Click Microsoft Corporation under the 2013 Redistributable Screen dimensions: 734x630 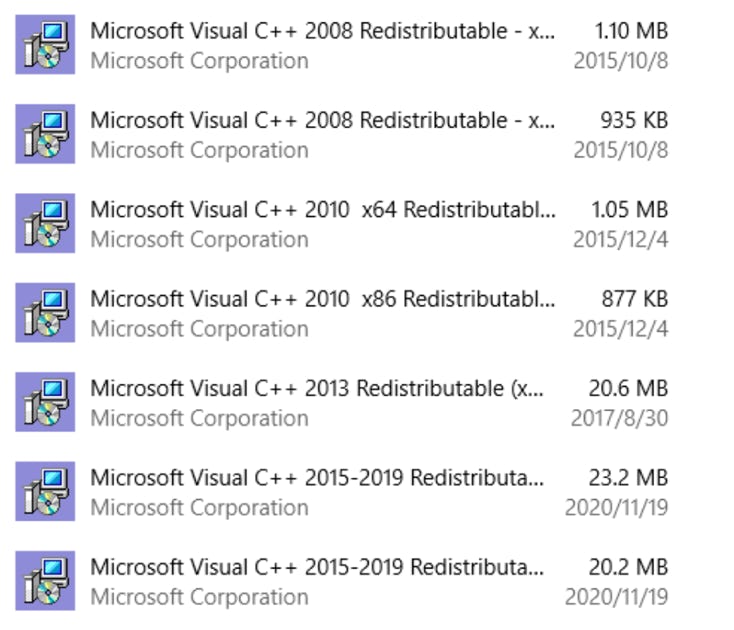[x=199, y=418]
